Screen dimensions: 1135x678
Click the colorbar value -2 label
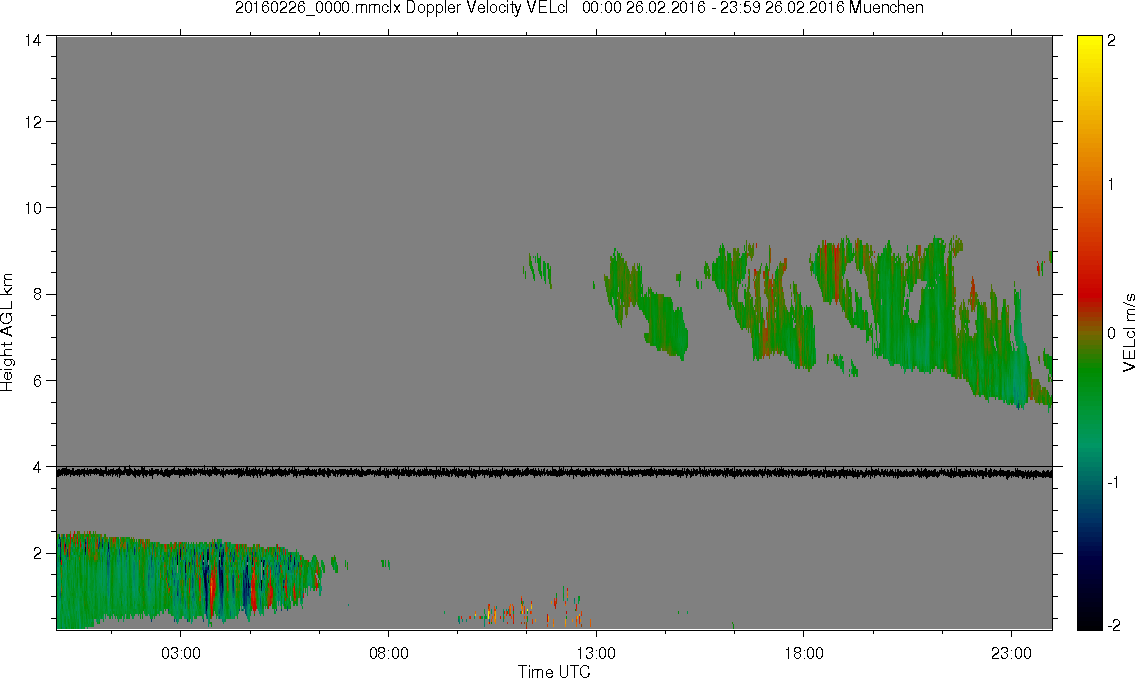[x=1113, y=625]
